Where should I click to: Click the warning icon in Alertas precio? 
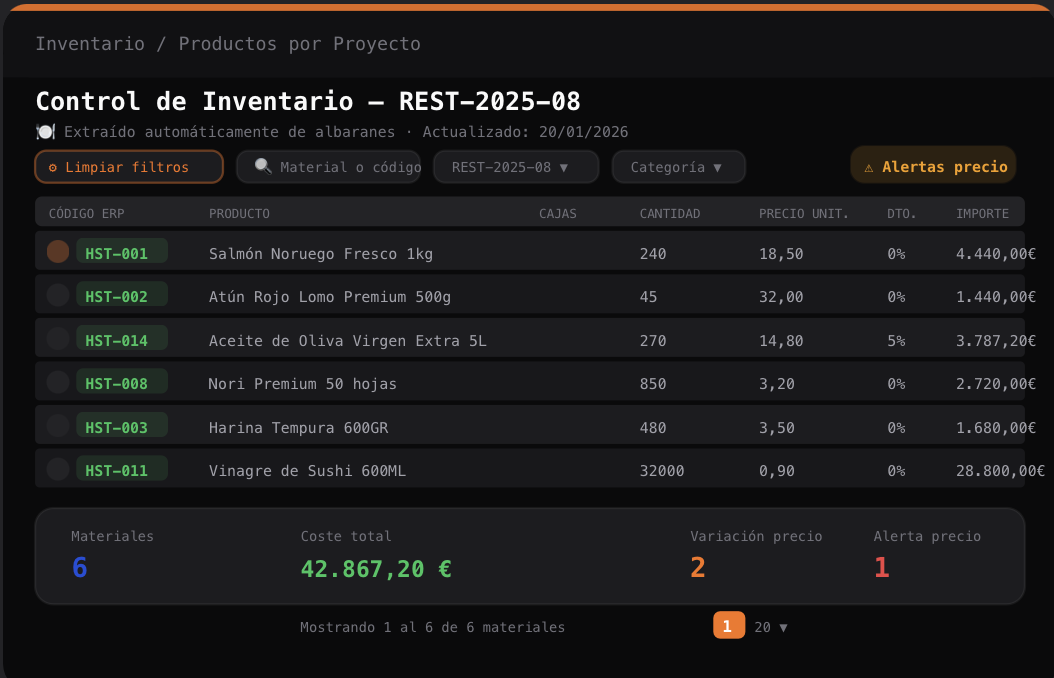(868, 167)
